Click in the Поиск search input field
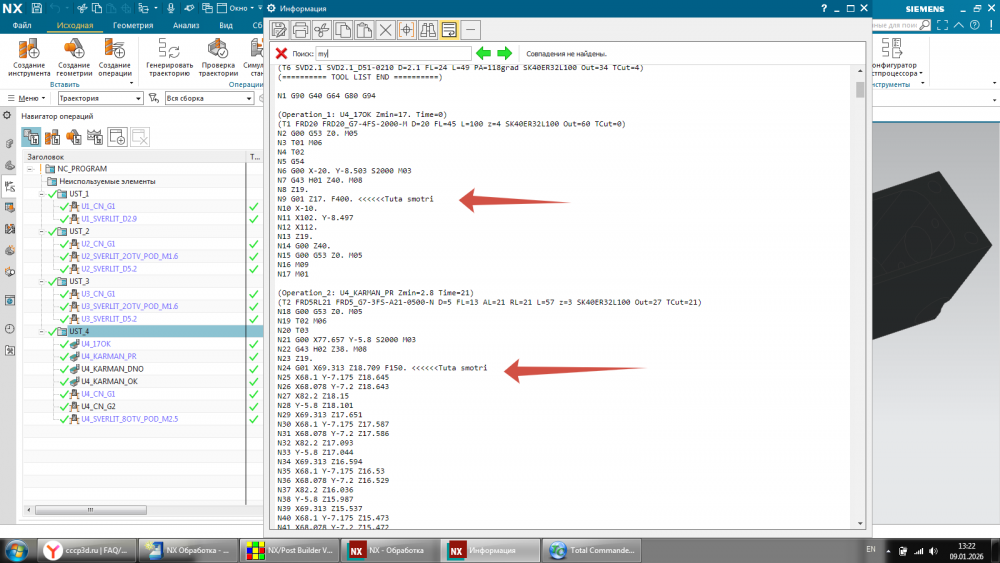This screenshot has height=563, width=1000. 400,53
